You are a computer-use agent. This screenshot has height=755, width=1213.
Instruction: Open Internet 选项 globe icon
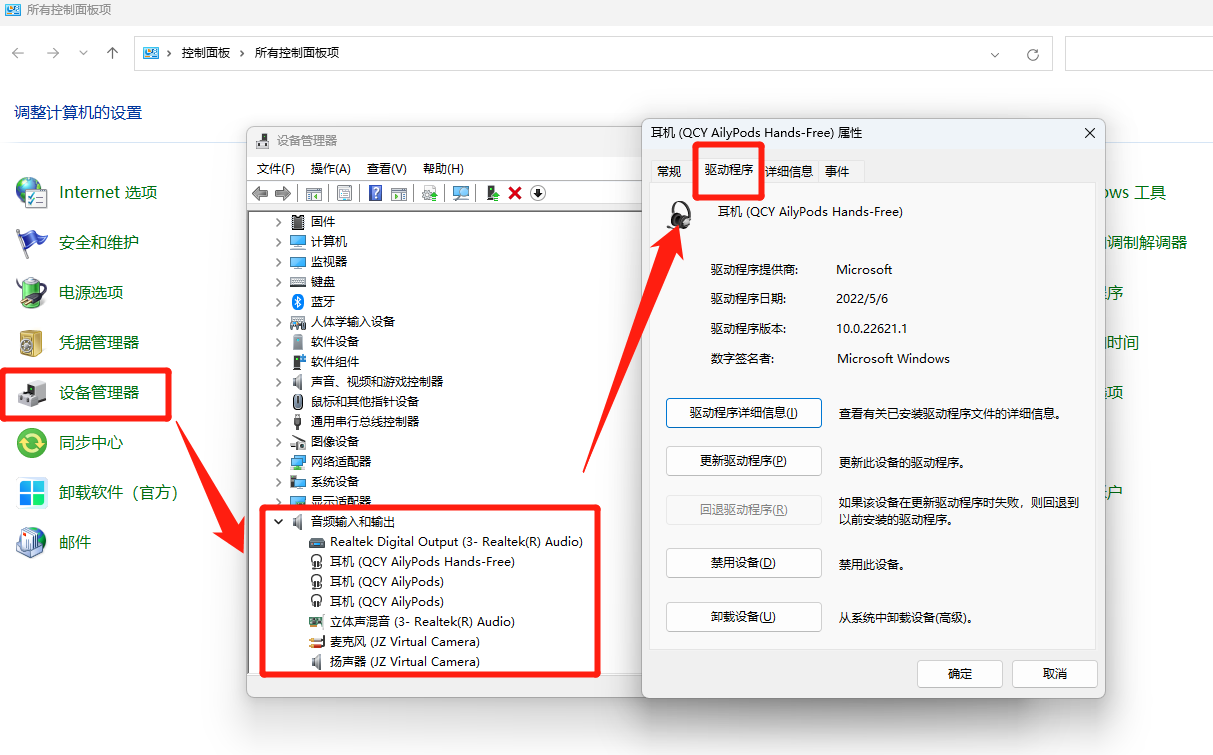coord(32,192)
